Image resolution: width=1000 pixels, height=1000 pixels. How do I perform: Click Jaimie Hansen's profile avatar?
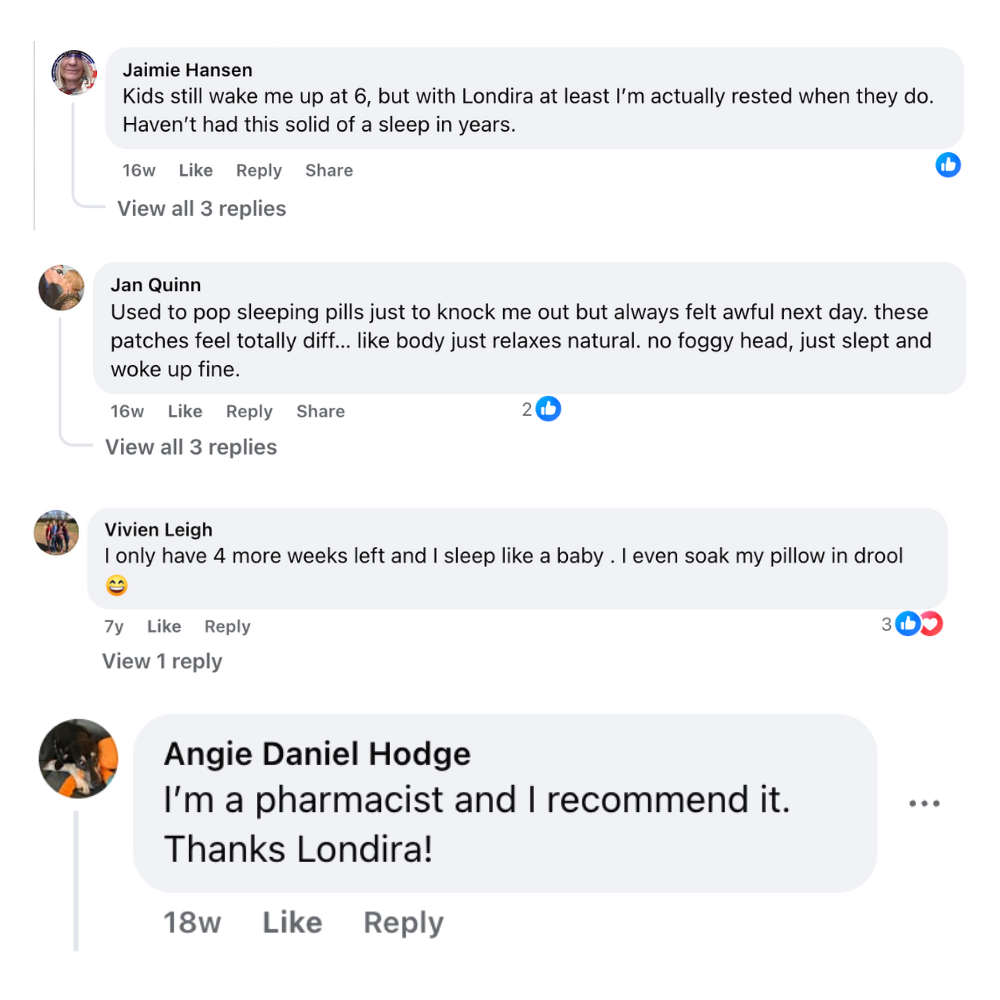tap(74, 72)
